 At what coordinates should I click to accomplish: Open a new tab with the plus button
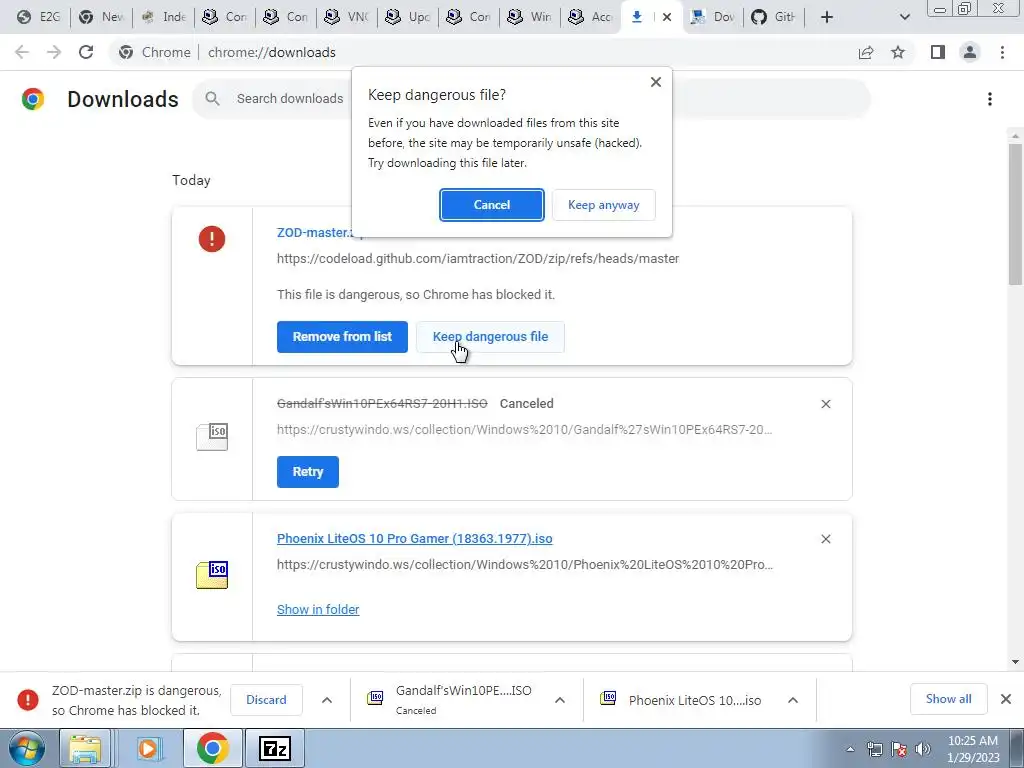click(x=827, y=17)
